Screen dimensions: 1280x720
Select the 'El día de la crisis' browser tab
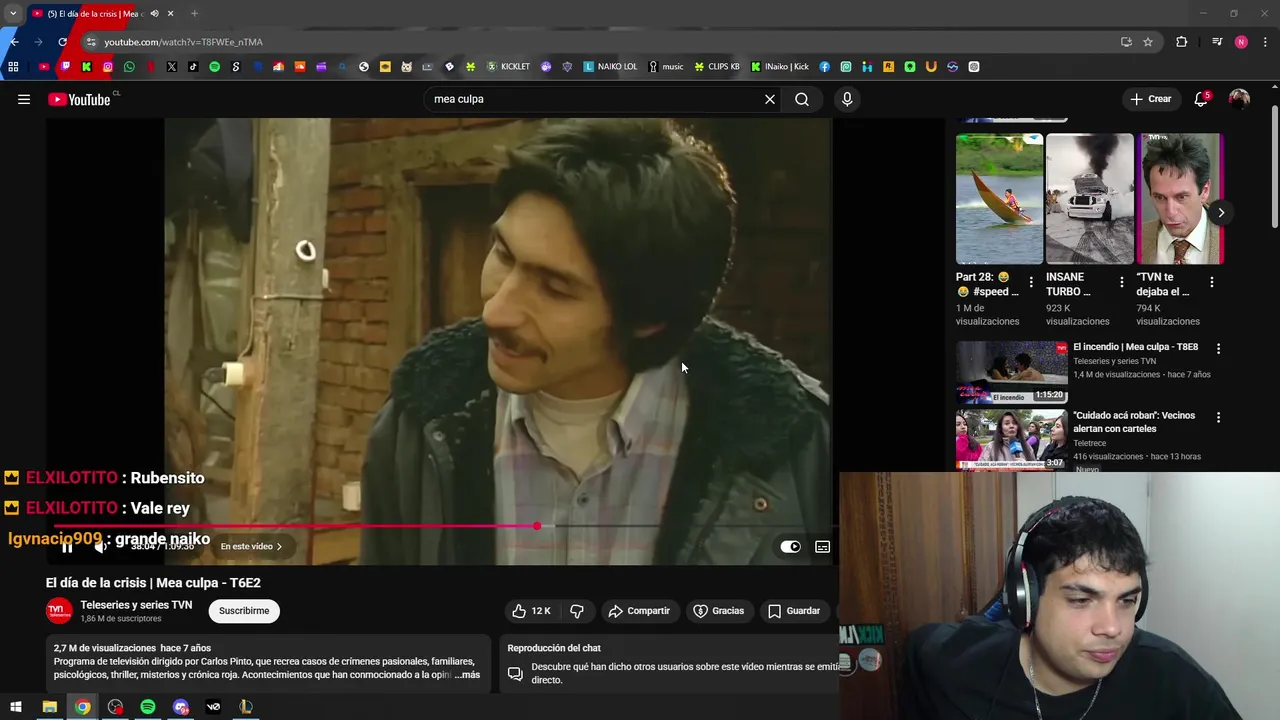point(95,14)
